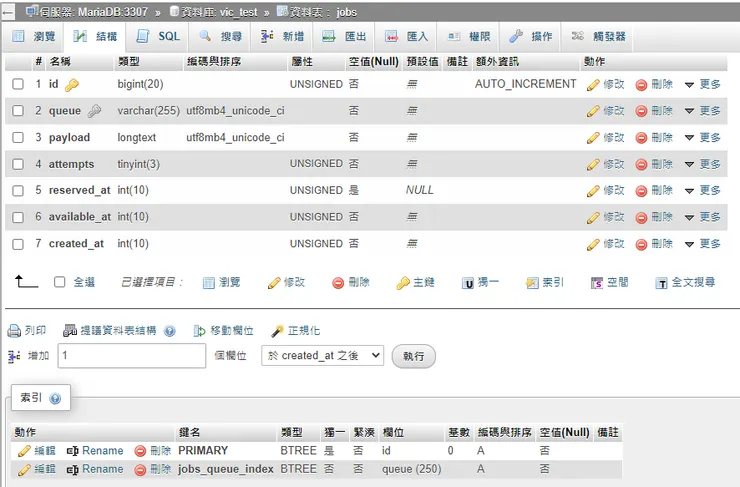Click the pencil edit icon for created_at row
The height and width of the screenshot is (487, 740).
pyautogui.click(x=593, y=245)
